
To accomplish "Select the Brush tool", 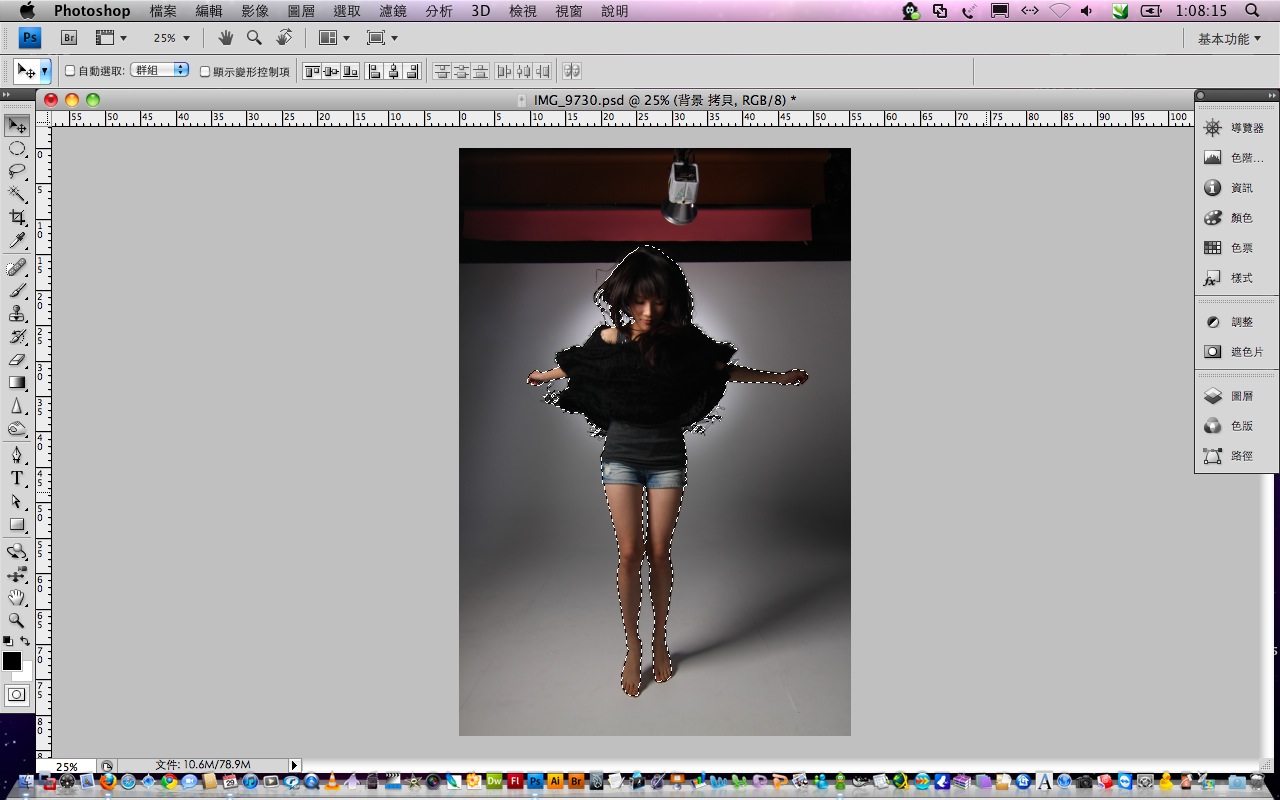I will click(17, 290).
